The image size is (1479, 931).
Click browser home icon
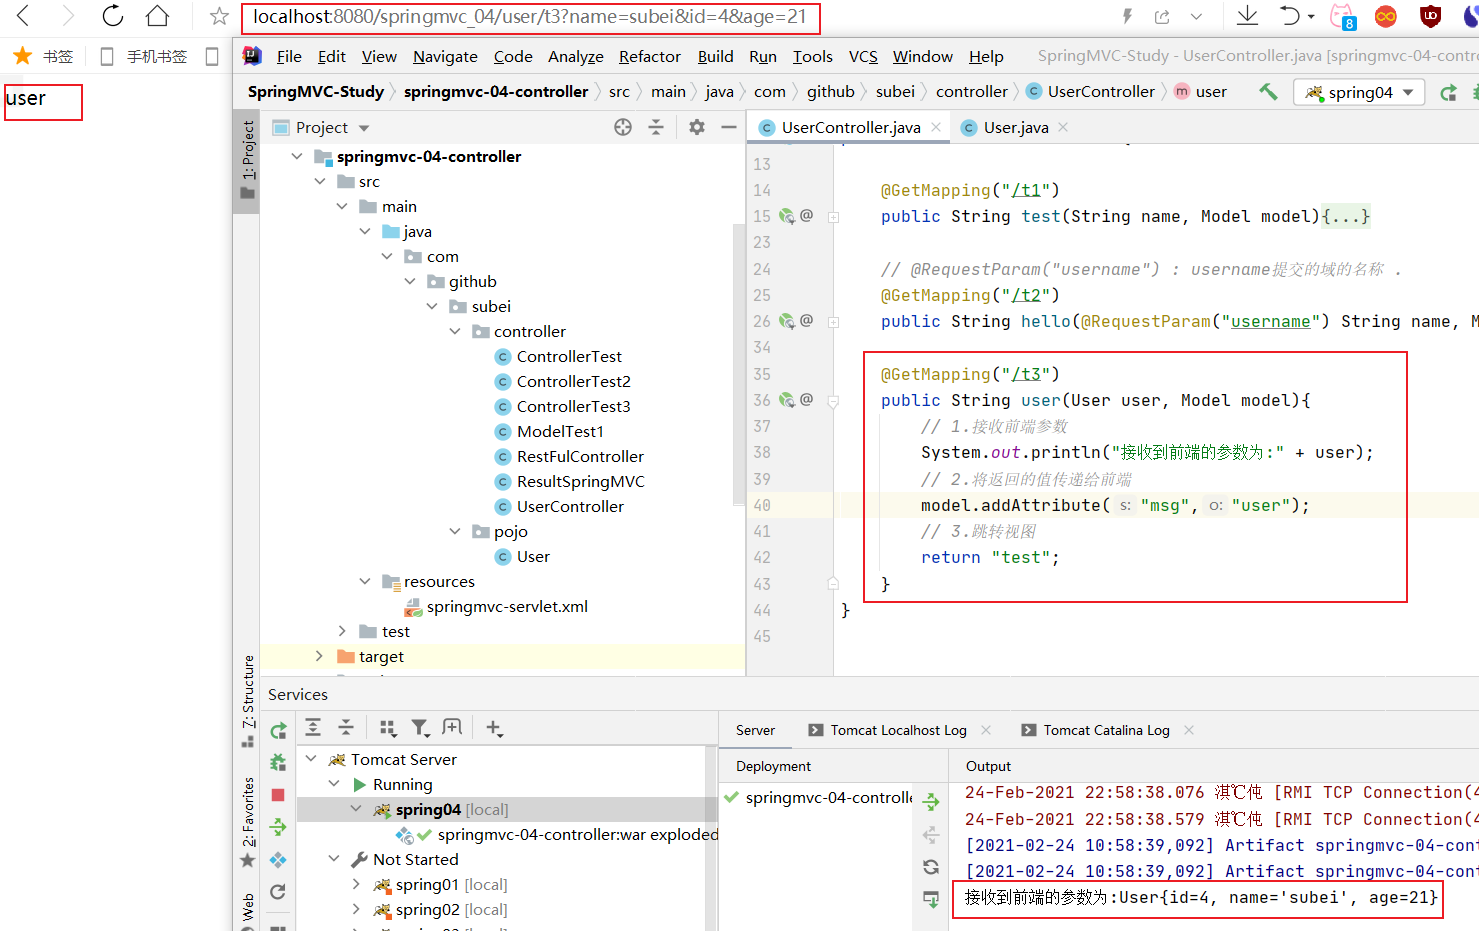click(157, 16)
